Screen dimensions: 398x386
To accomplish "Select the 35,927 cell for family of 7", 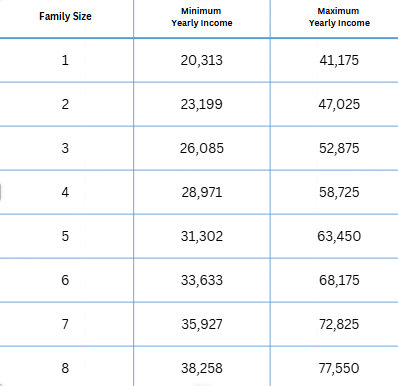I will pyautogui.click(x=202, y=324).
